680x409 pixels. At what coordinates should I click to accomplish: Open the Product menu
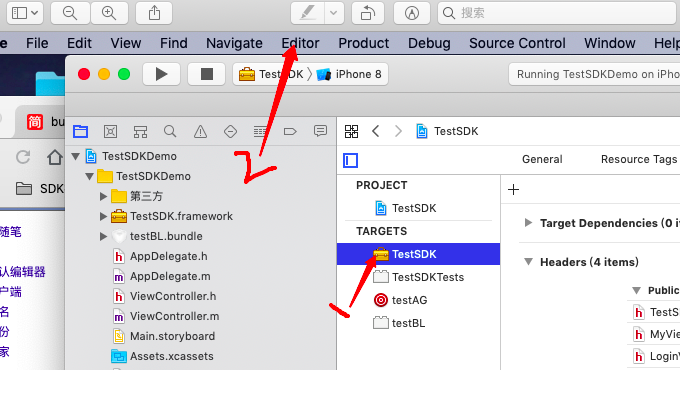[363, 43]
